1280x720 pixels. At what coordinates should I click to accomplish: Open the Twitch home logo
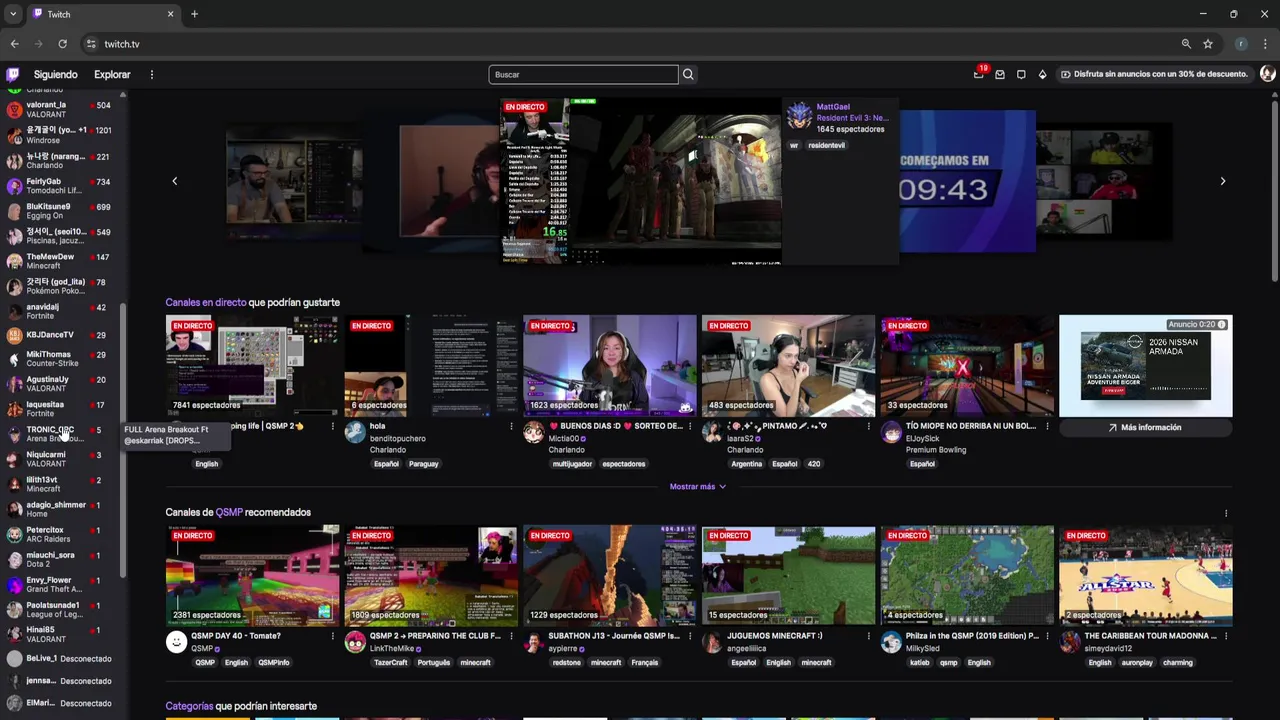point(13,74)
